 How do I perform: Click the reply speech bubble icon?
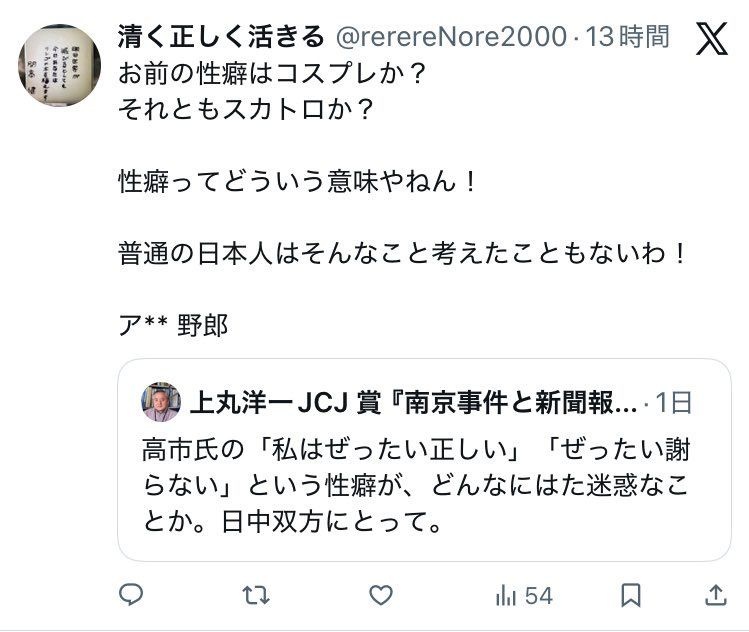[132, 596]
